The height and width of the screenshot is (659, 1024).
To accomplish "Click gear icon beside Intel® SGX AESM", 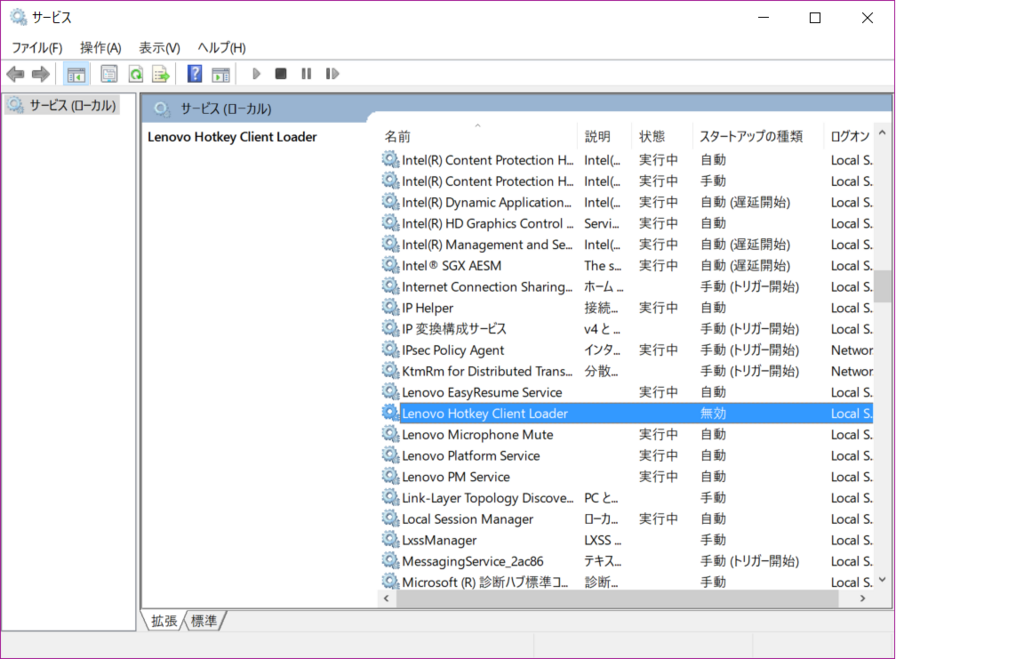I will tap(390, 265).
